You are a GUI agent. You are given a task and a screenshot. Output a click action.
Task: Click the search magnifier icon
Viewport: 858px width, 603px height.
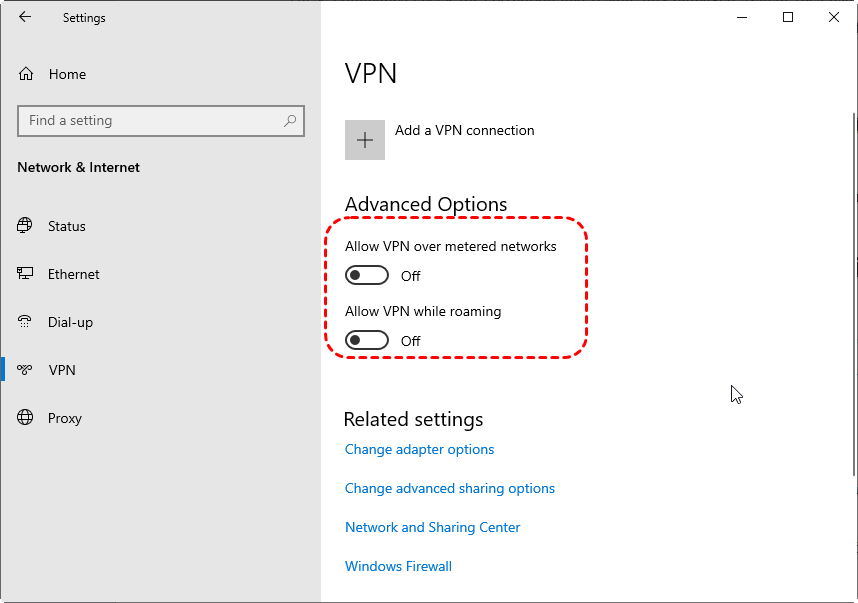click(x=290, y=121)
